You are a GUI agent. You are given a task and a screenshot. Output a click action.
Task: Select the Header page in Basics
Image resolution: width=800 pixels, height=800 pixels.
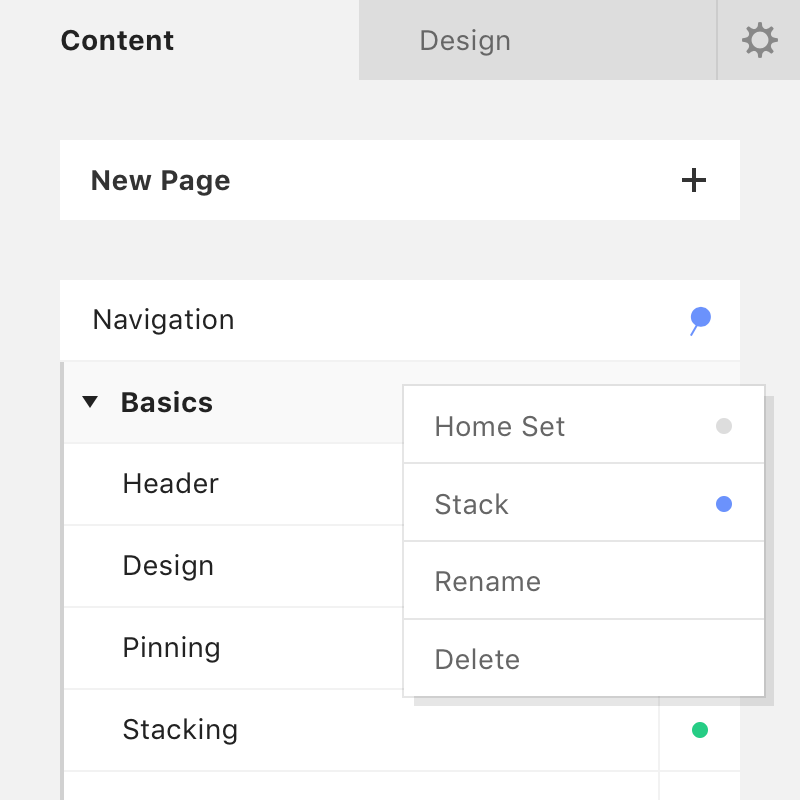[x=171, y=484]
